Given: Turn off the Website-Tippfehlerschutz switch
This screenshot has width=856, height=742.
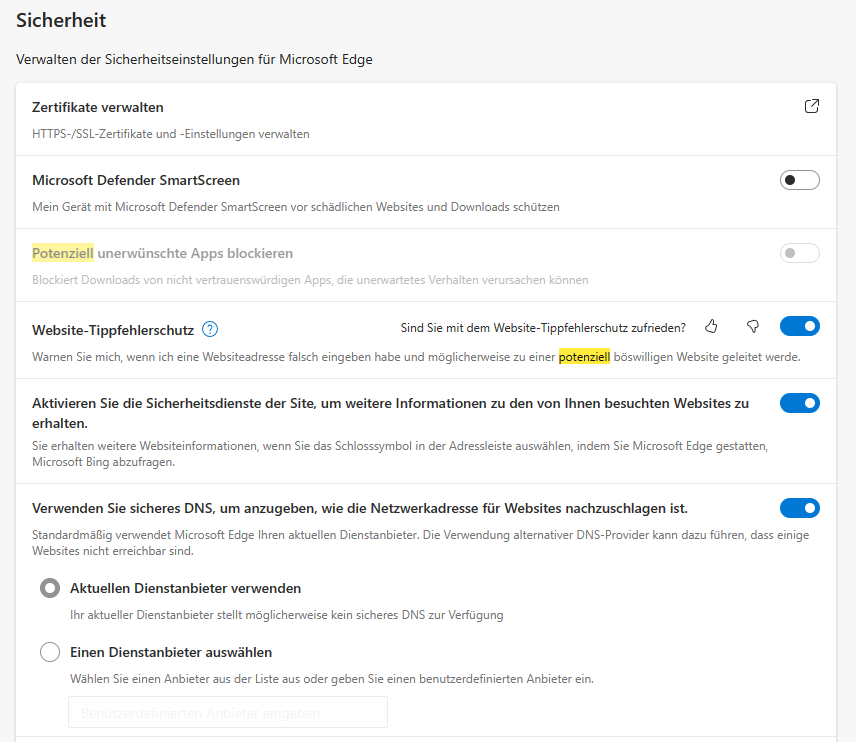Looking at the screenshot, I should tap(799, 326).
